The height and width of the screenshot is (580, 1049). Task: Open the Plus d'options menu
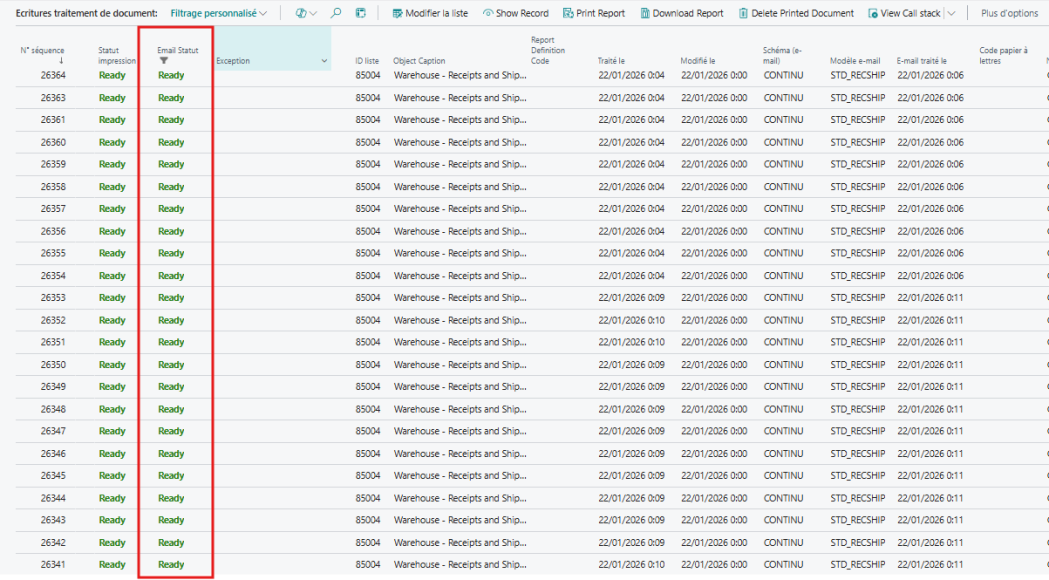coord(1009,13)
